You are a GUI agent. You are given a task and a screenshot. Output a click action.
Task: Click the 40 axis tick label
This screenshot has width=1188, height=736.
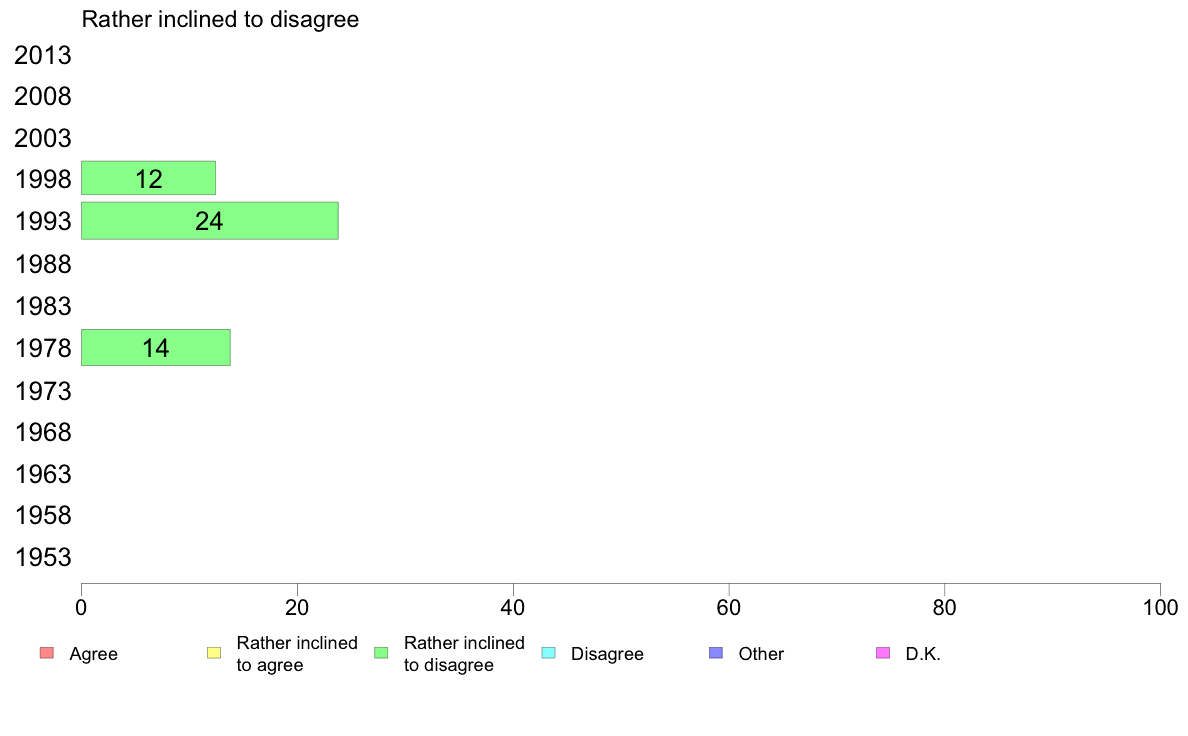point(513,608)
